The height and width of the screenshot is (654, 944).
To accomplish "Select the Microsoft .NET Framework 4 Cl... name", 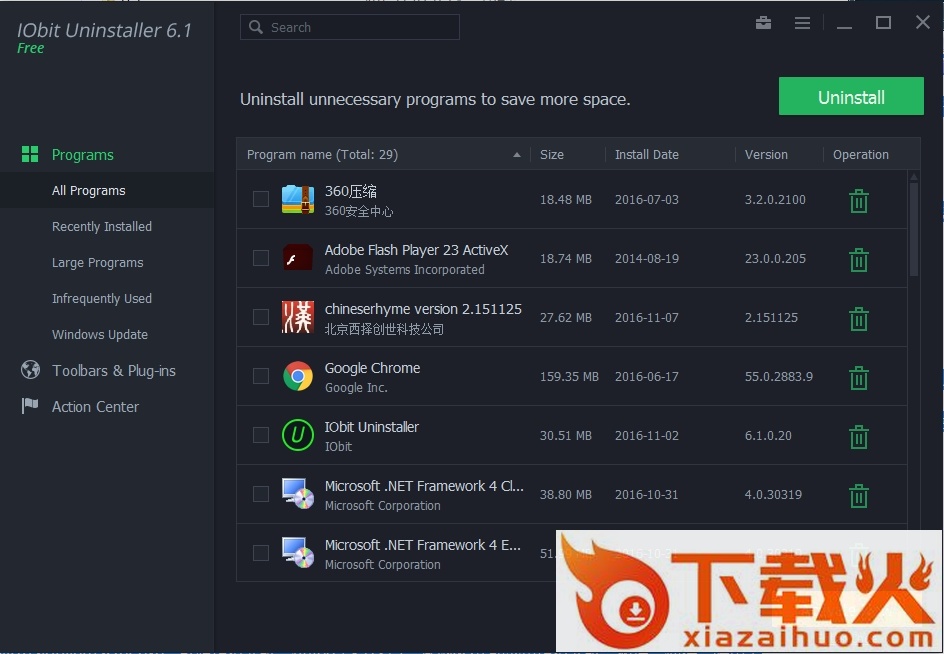I will tap(424, 486).
